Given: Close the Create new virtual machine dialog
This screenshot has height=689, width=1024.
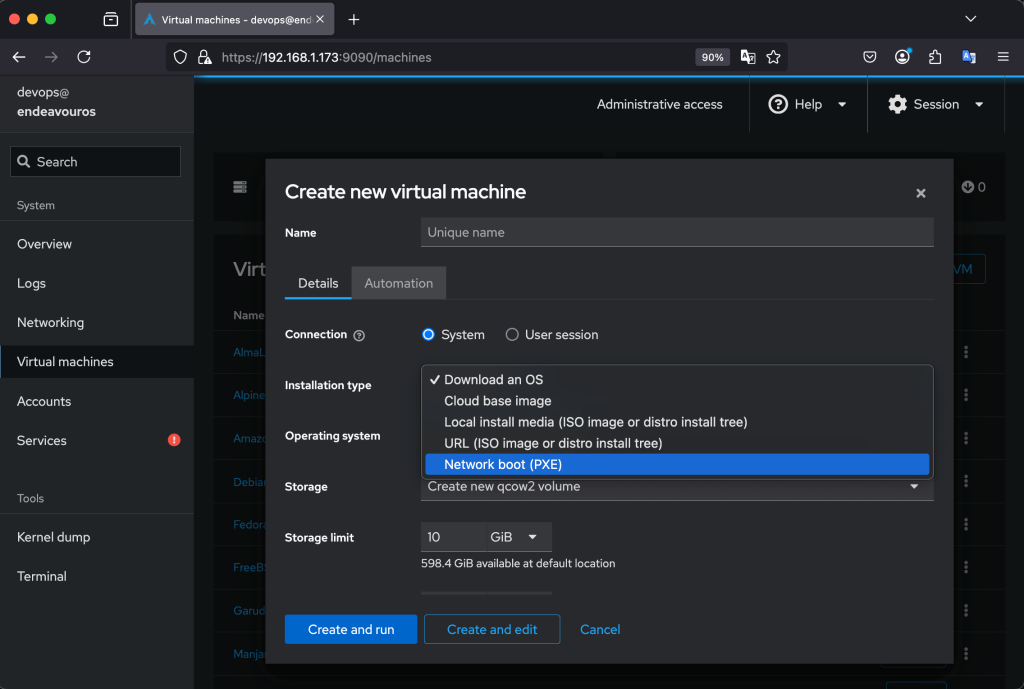Looking at the screenshot, I should 921,193.
